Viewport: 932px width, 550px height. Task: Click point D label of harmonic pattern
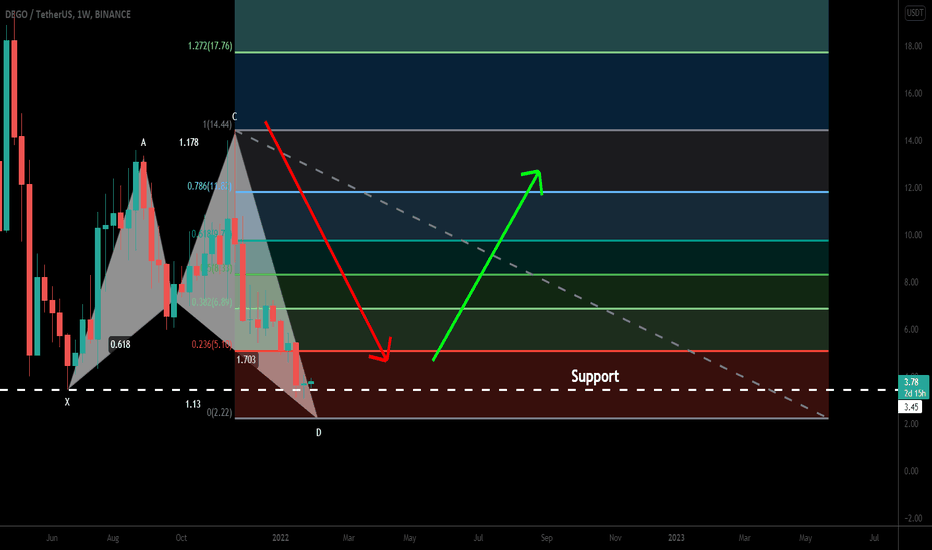click(319, 433)
